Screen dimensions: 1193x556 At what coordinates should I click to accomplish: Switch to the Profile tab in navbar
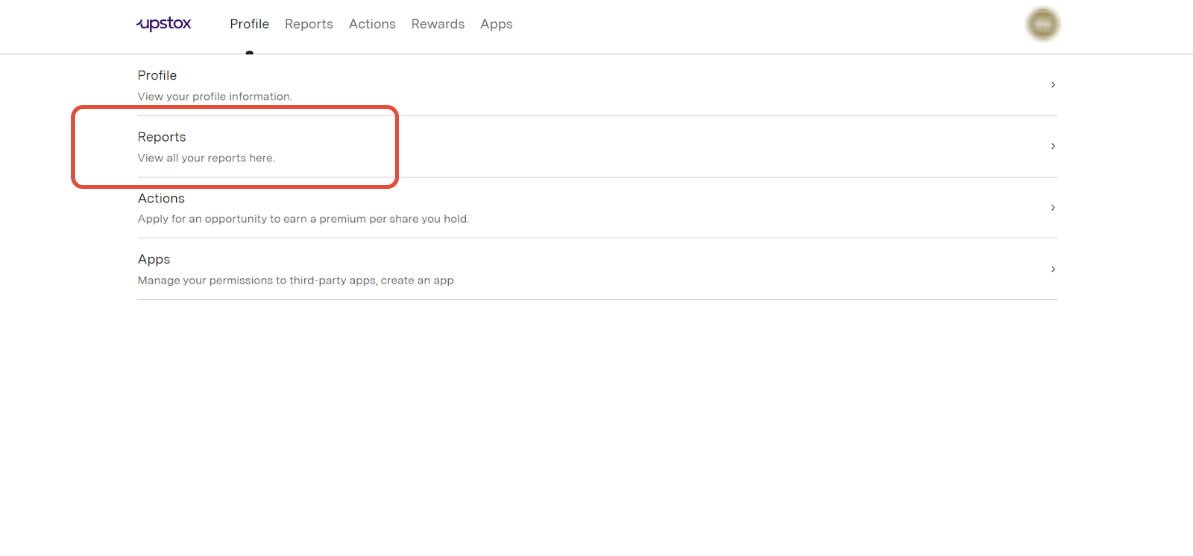coord(249,24)
